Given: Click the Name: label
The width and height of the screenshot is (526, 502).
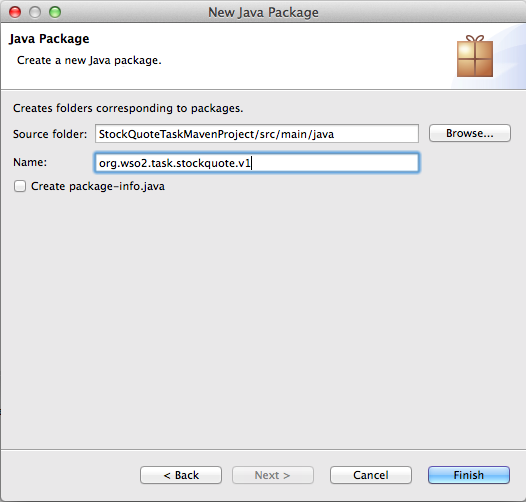Looking at the screenshot, I should (30, 162).
